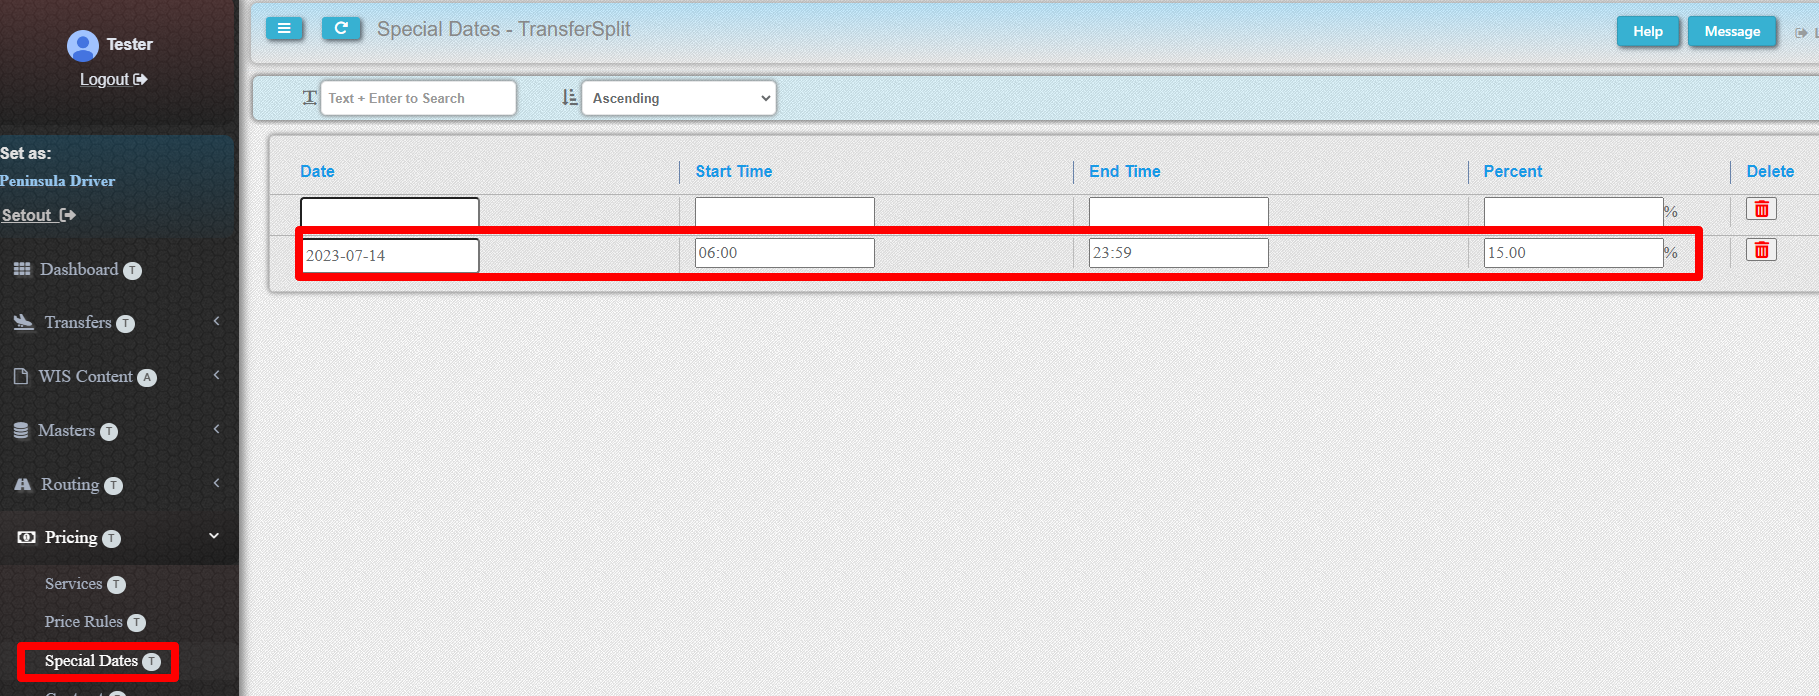Screen dimensions: 1819x696
Task: Click the refresh icon button
Action: point(341,29)
